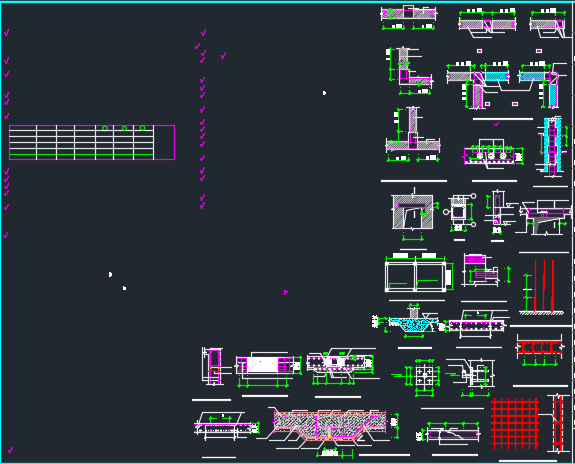Click the rightmost green circle in the table

pyautogui.click(x=143, y=128)
